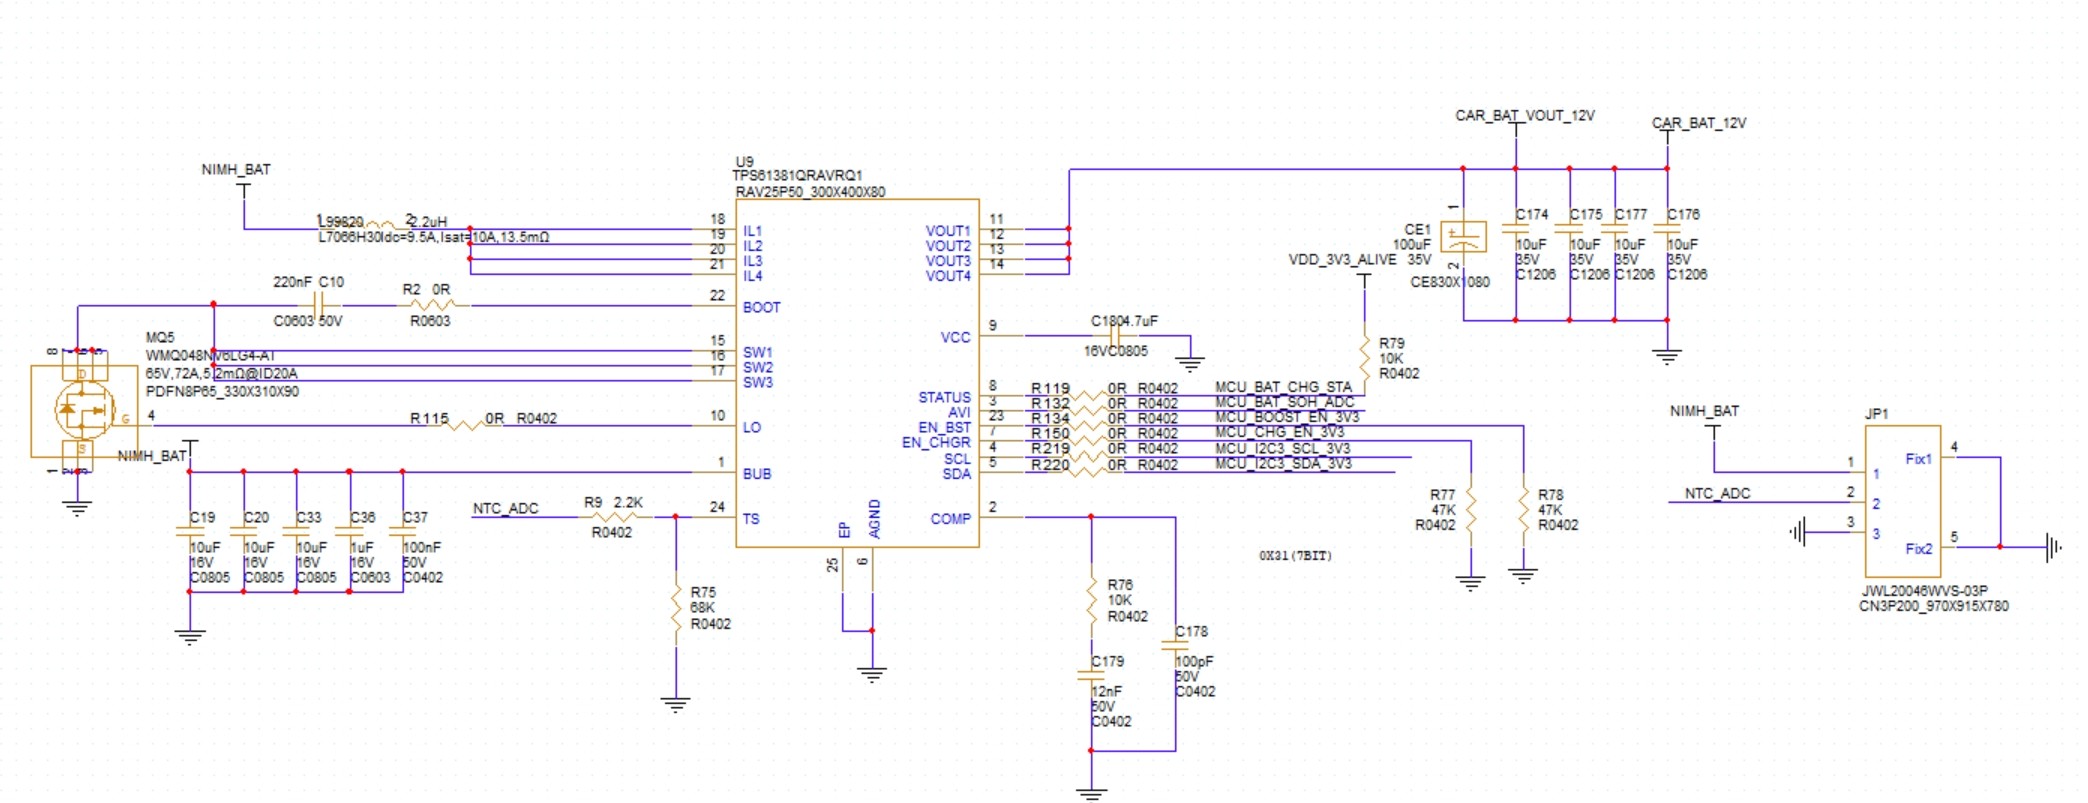This screenshot has height=803, width=2088.
Task: Select the JWL20046WVS-03P part label
Action: (1924, 591)
